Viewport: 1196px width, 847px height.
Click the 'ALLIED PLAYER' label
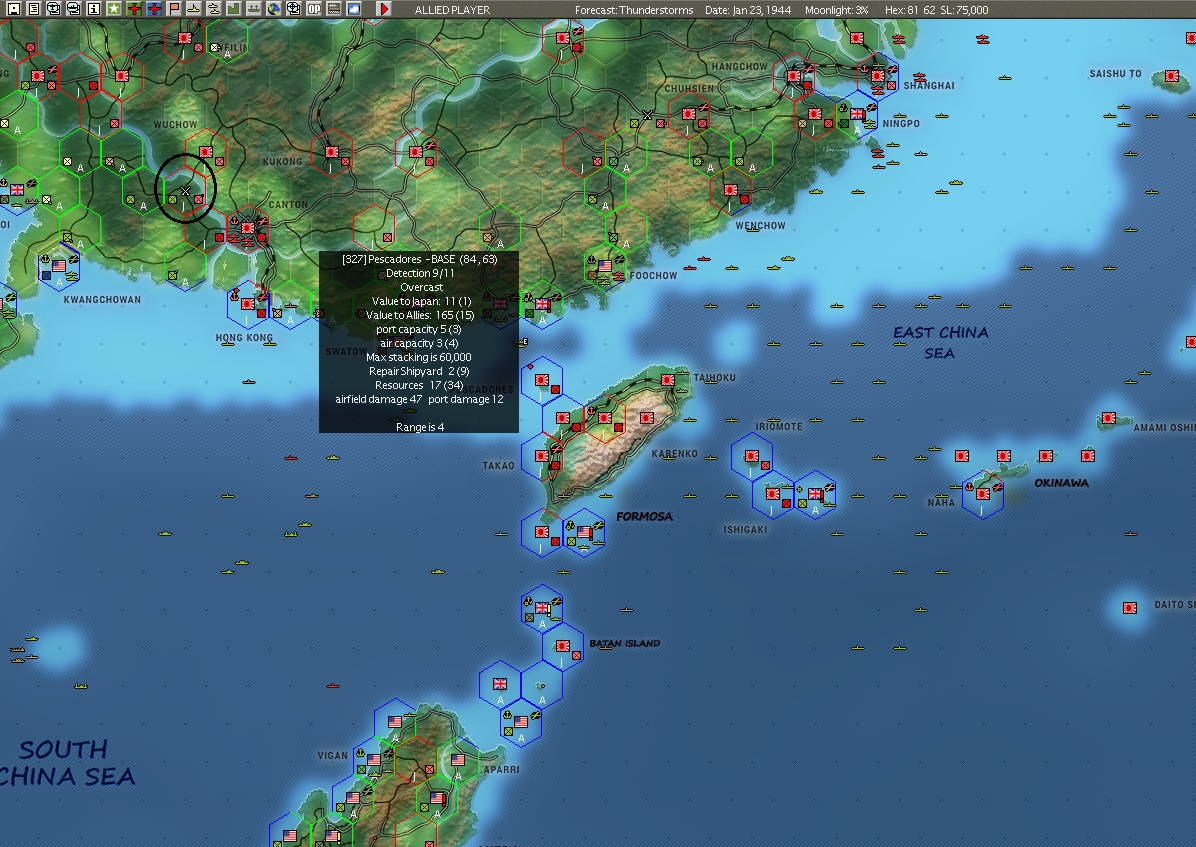[x=452, y=10]
